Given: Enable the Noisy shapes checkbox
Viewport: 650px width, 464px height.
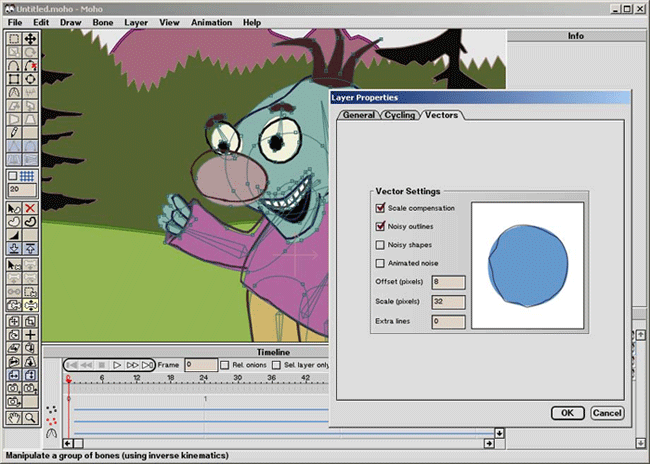Looking at the screenshot, I should (380, 245).
